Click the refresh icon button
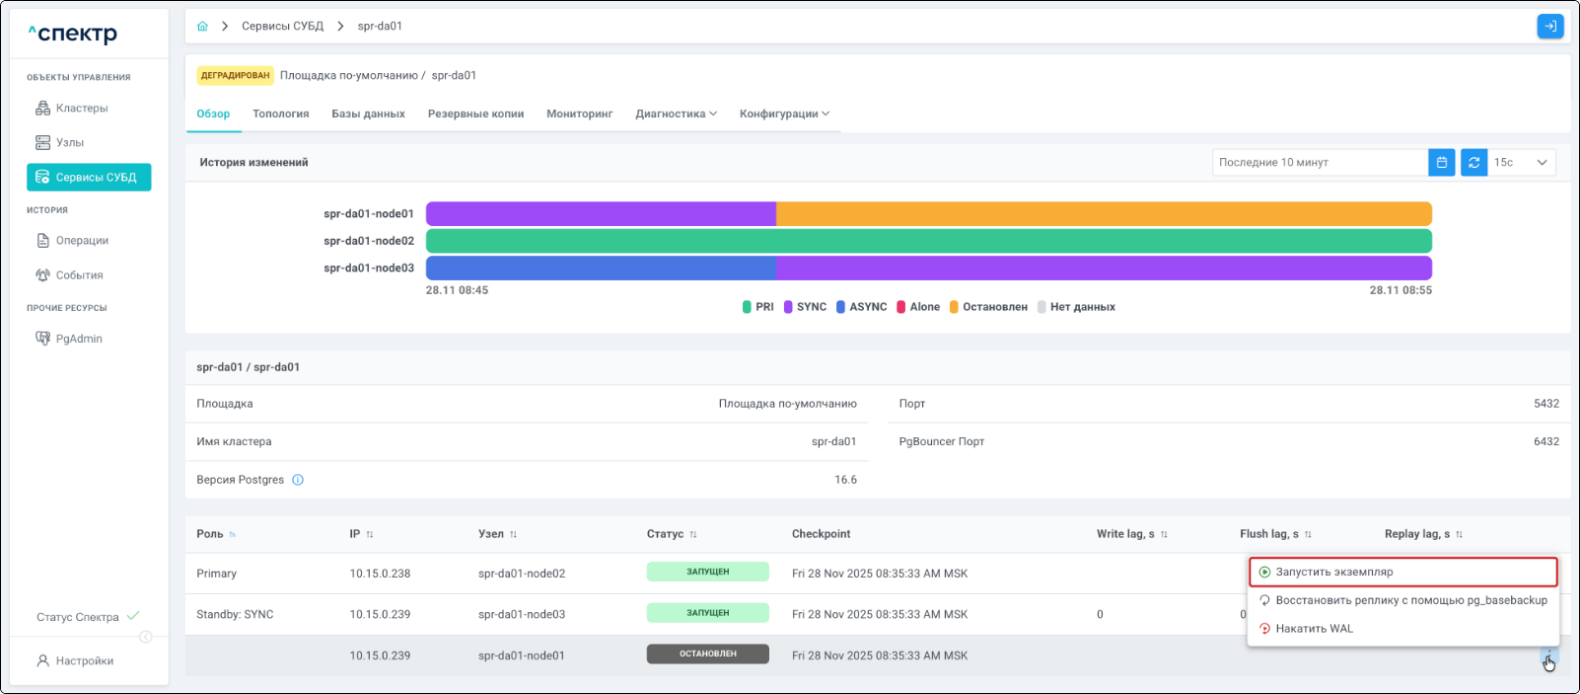 1473,162
